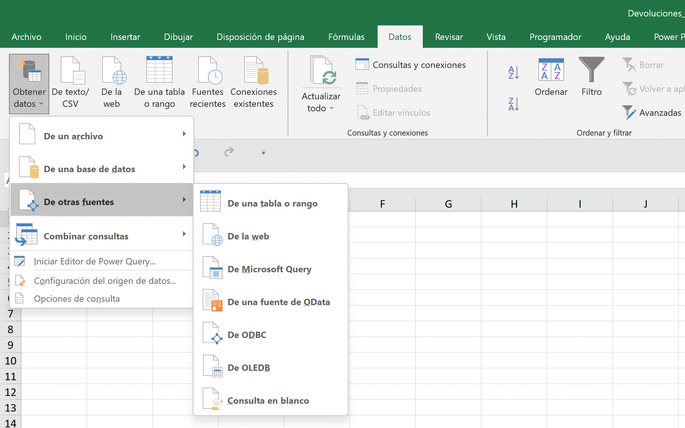This screenshot has width=685, height=428.
Task: Open quick access toolbar customize dropdown
Action: 263,152
